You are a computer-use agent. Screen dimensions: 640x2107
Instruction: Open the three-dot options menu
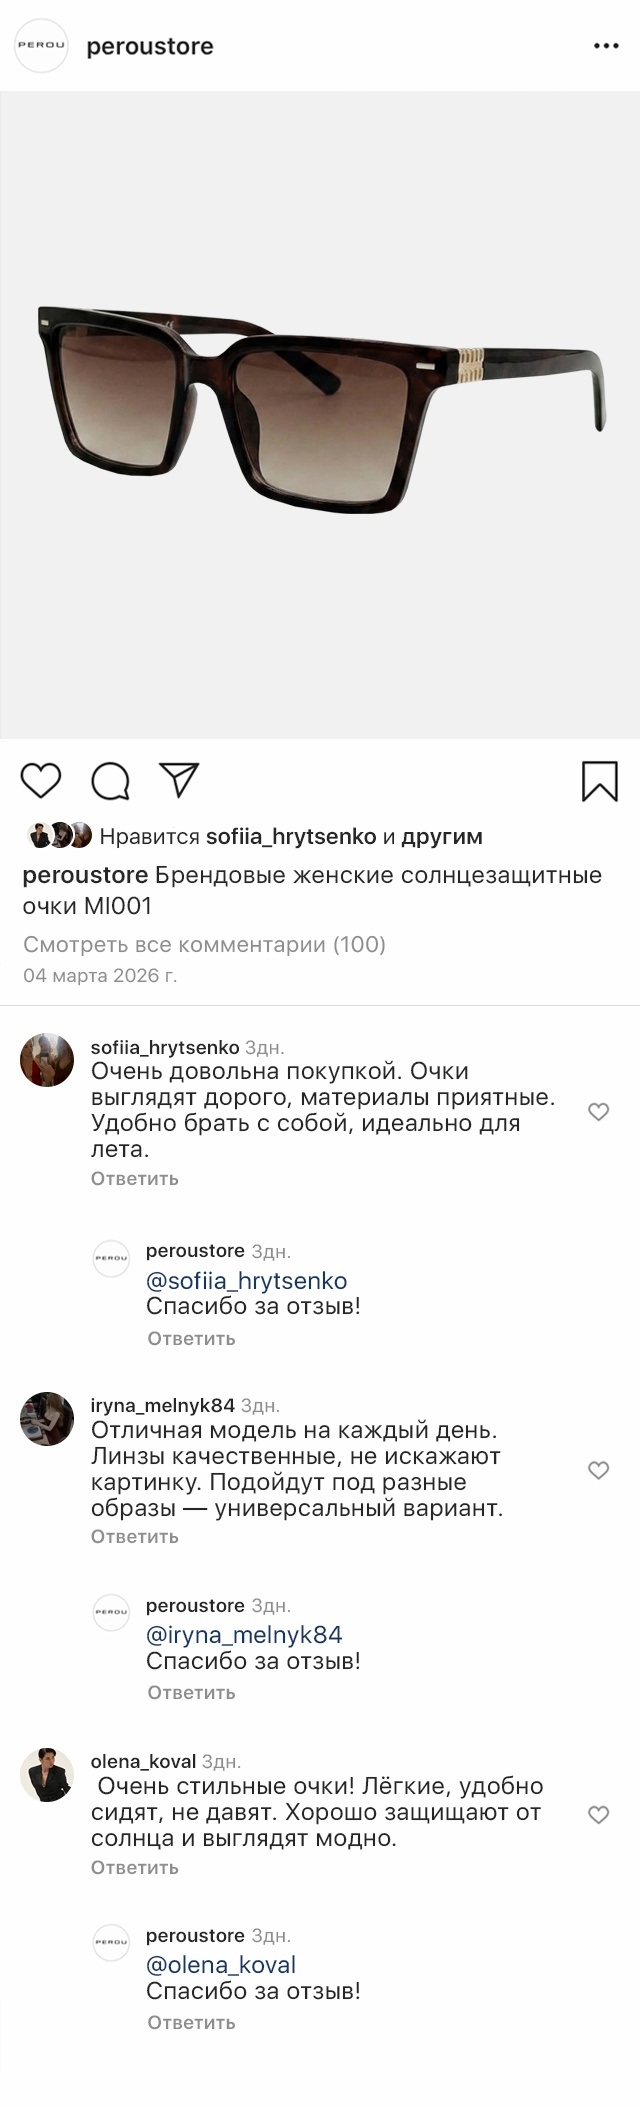click(606, 46)
